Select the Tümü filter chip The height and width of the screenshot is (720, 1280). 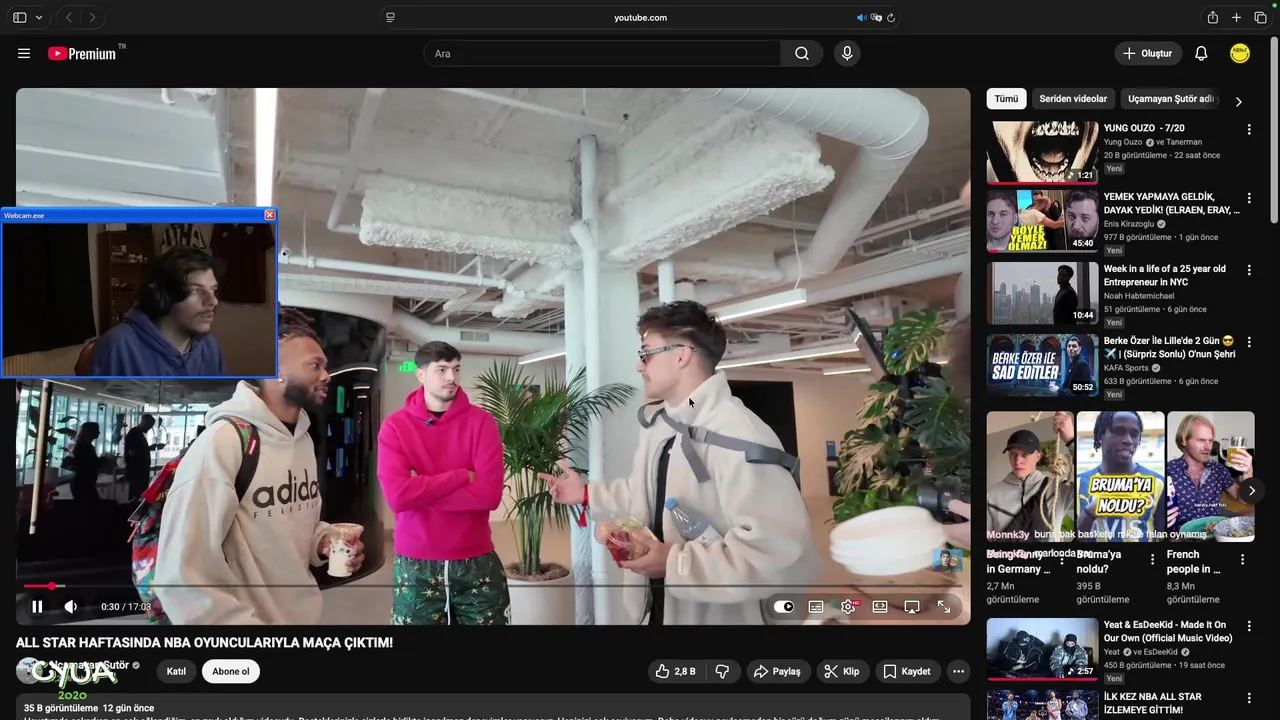coord(1006,99)
